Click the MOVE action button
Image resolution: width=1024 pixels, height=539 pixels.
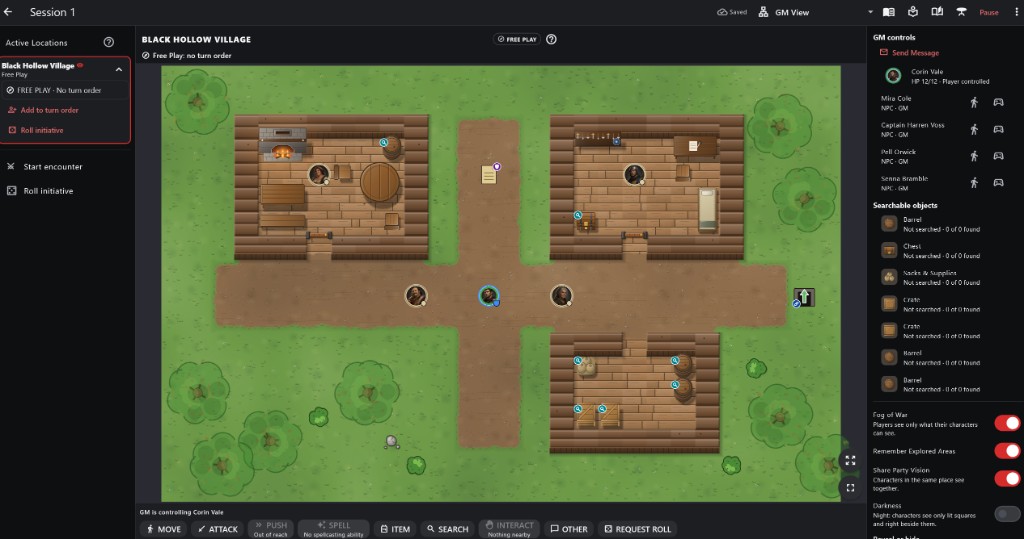coord(163,529)
